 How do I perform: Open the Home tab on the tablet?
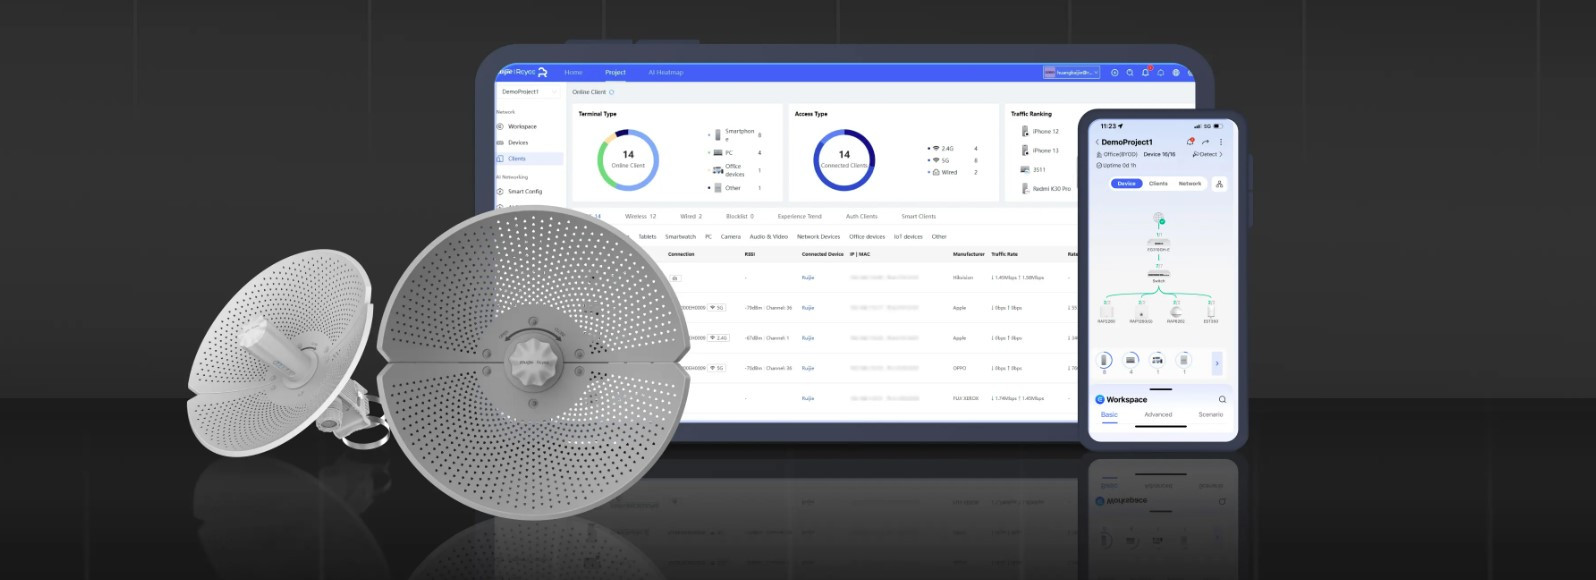point(573,72)
